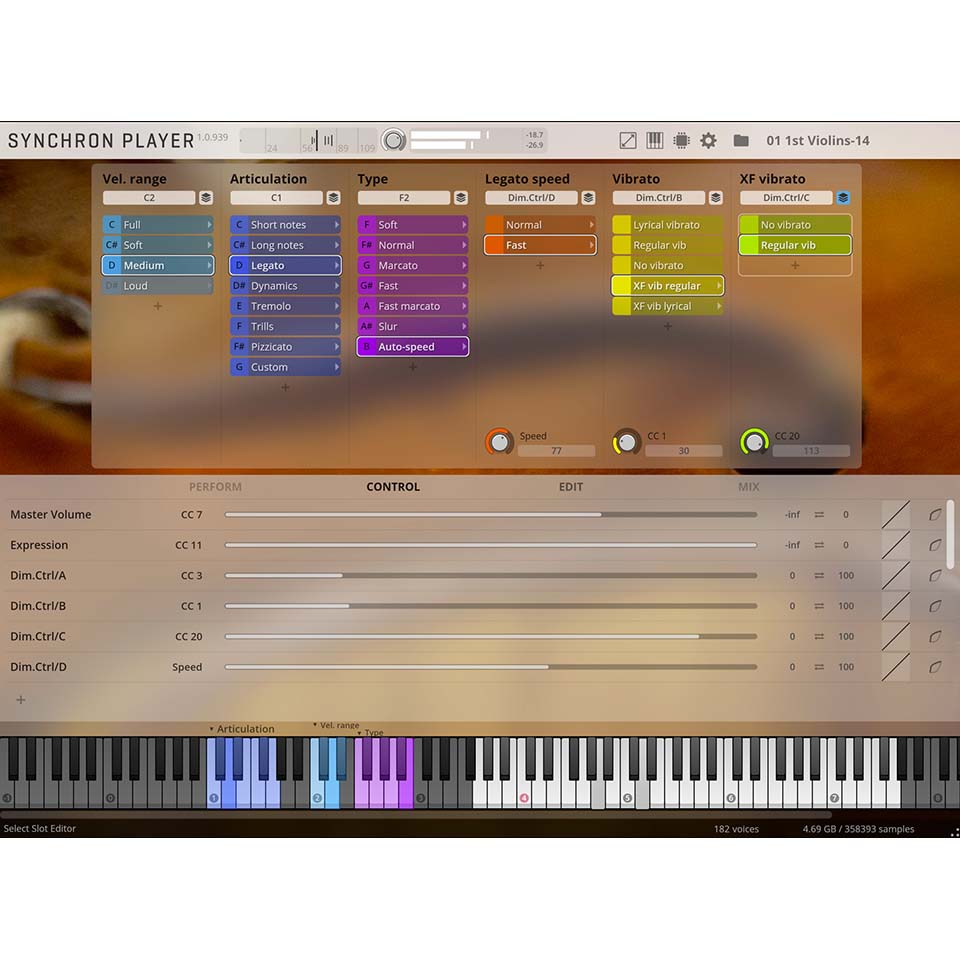Enable No vibrato in XF vibrato column
Image resolution: width=960 pixels, height=960 pixels.
pyautogui.click(x=794, y=224)
